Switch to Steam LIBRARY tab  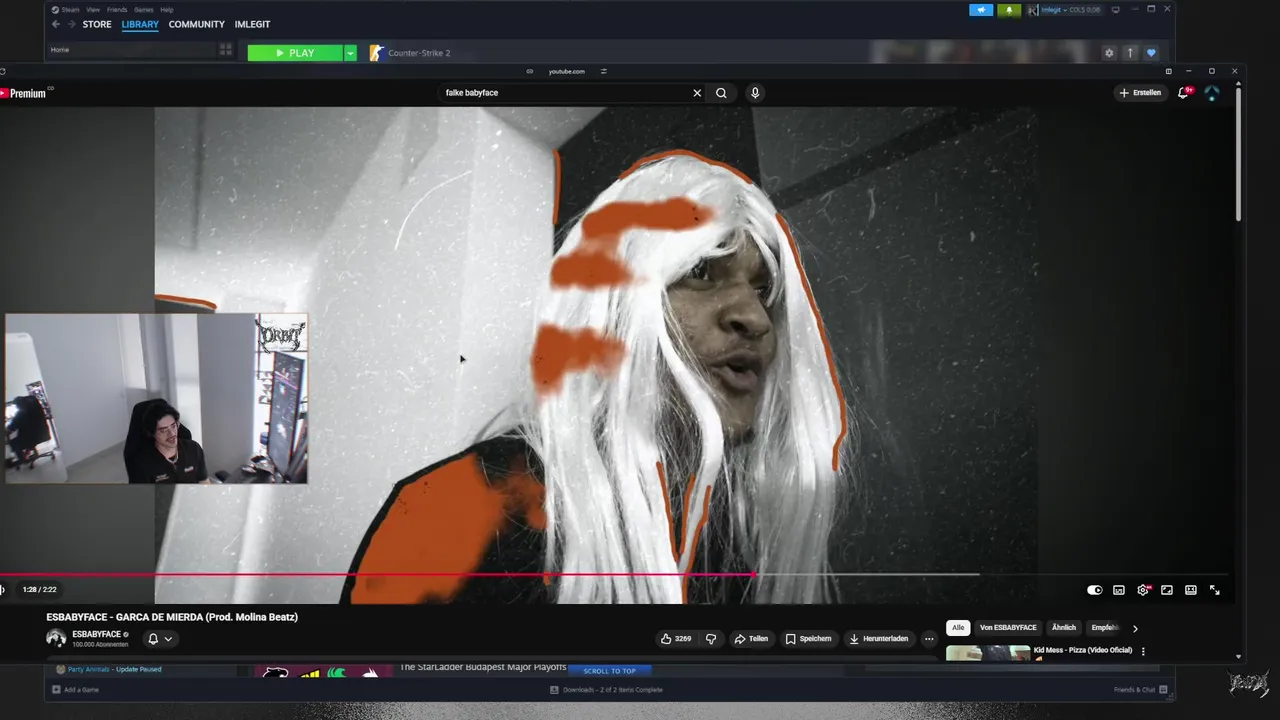pos(140,24)
